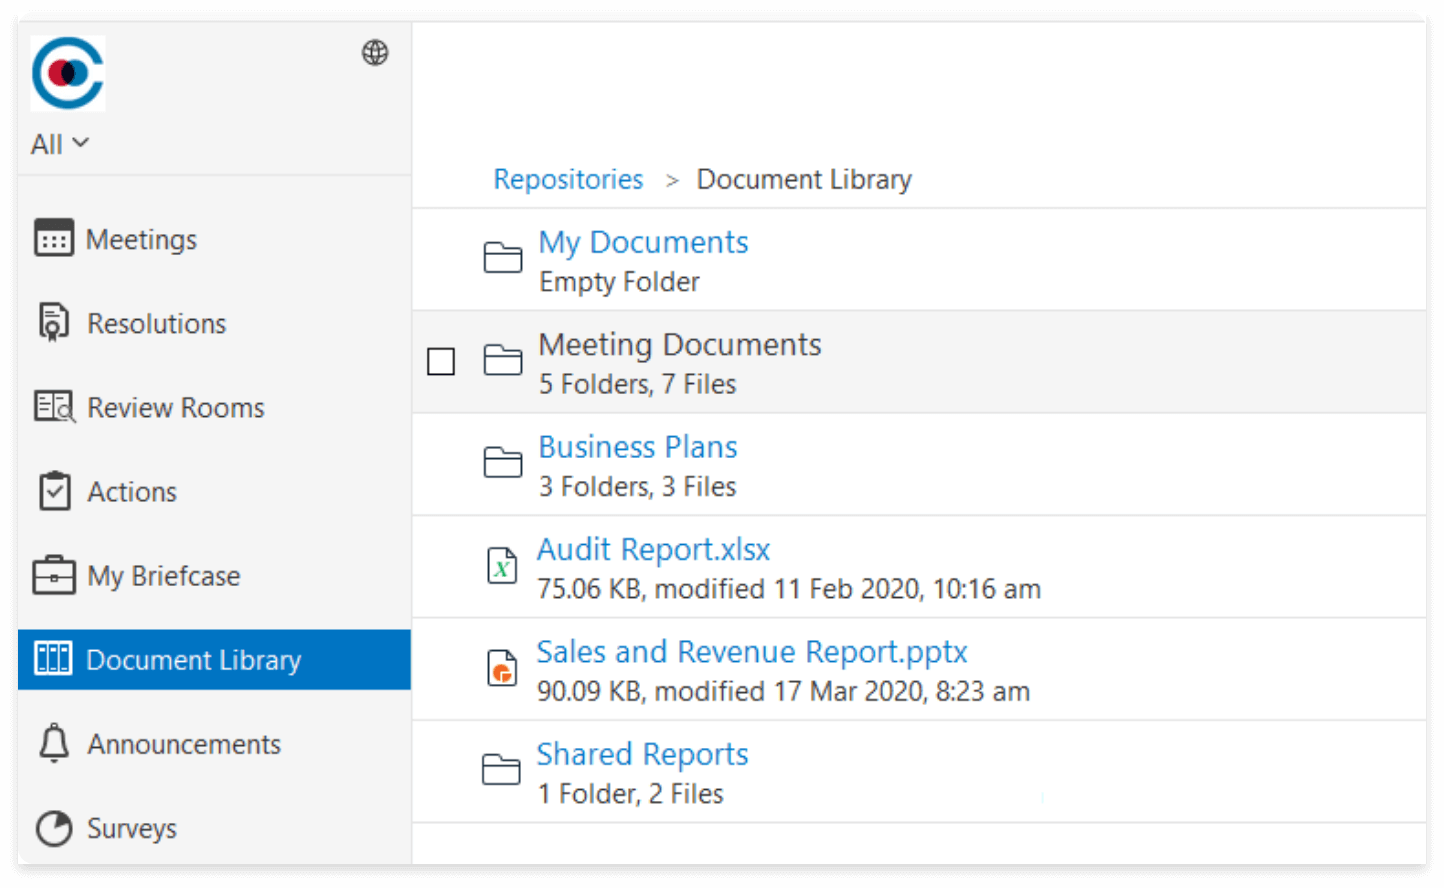
Task: Select the Actions clipboard icon
Action: [52, 491]
